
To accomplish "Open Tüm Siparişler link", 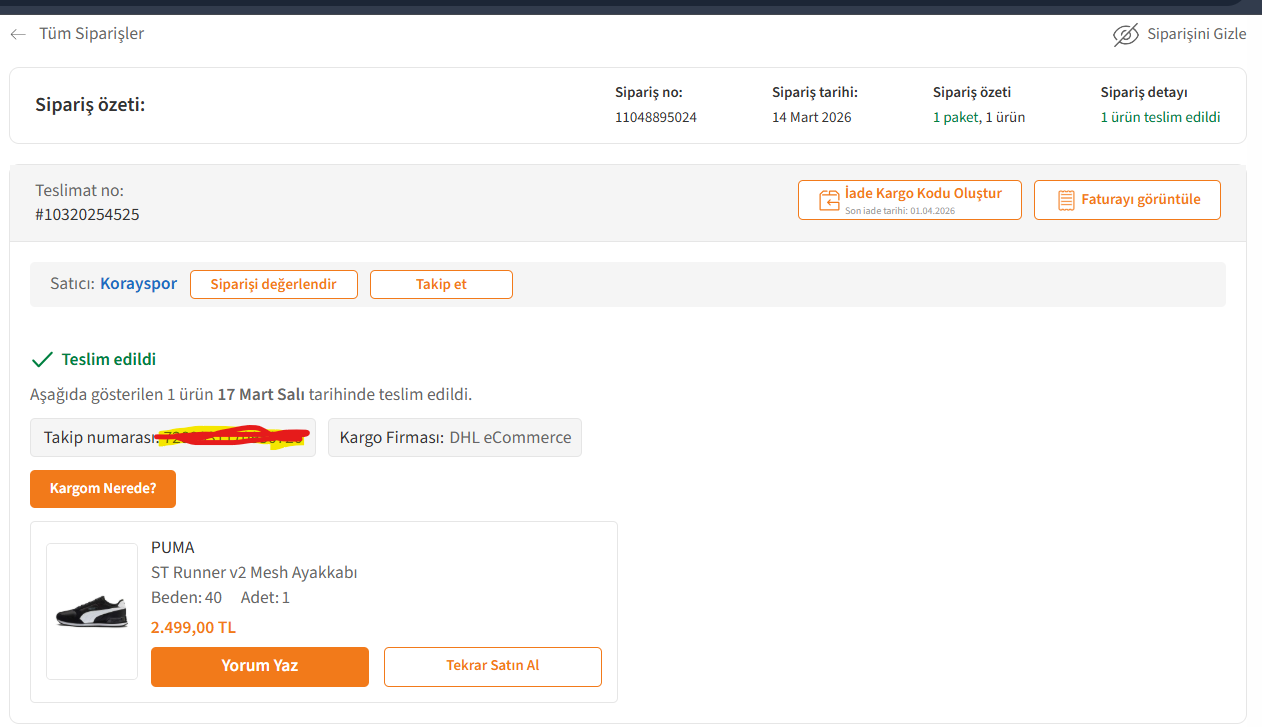I will [91, 34].
